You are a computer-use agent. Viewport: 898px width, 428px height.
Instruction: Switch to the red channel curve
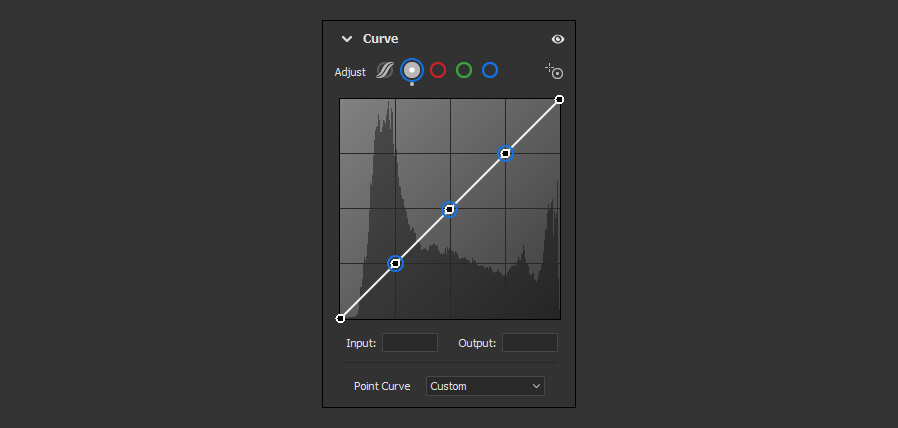coord(438,70)
